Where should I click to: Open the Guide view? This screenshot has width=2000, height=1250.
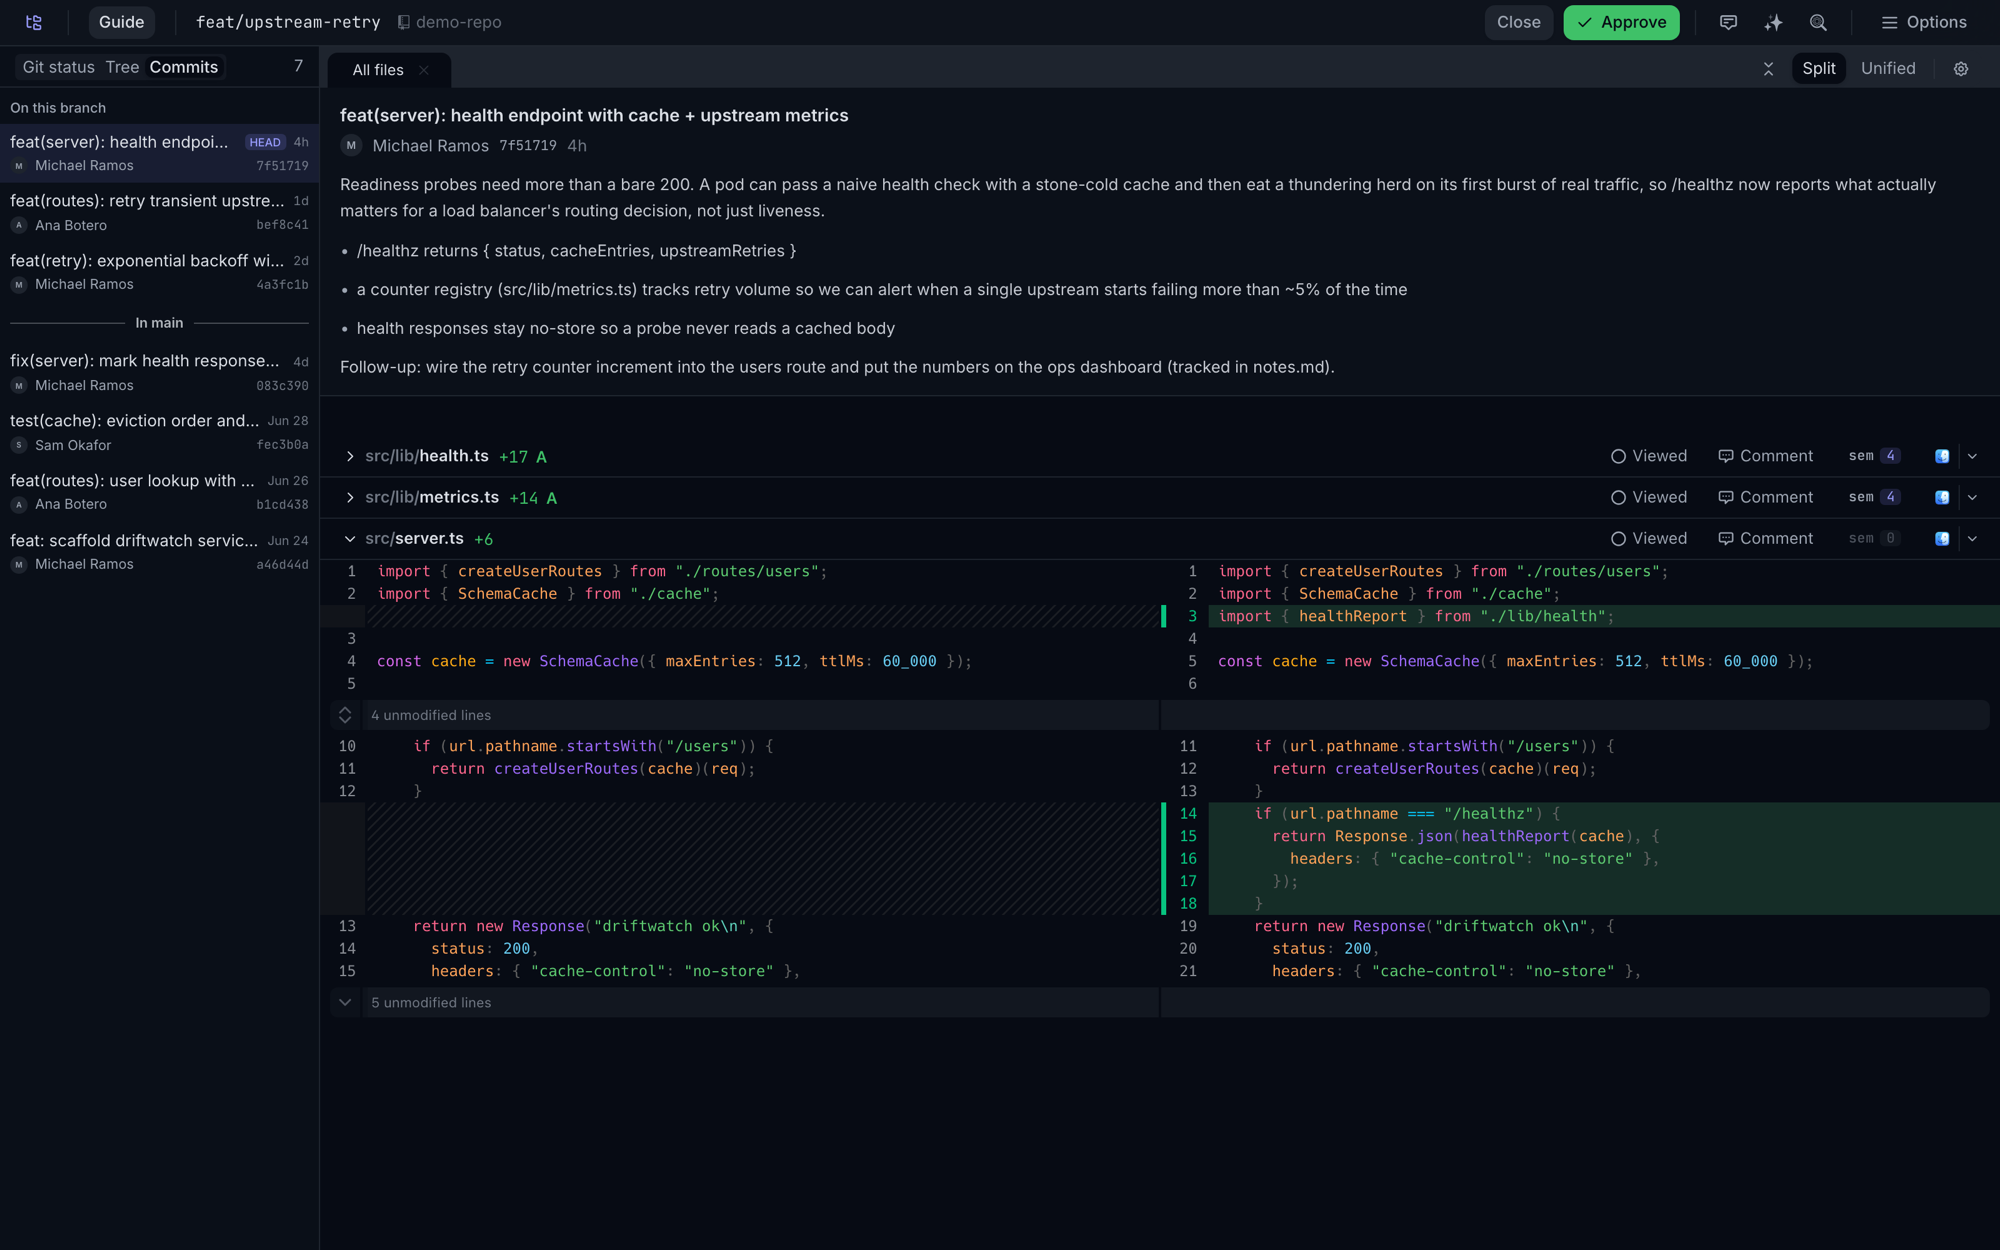pos(121,22)
